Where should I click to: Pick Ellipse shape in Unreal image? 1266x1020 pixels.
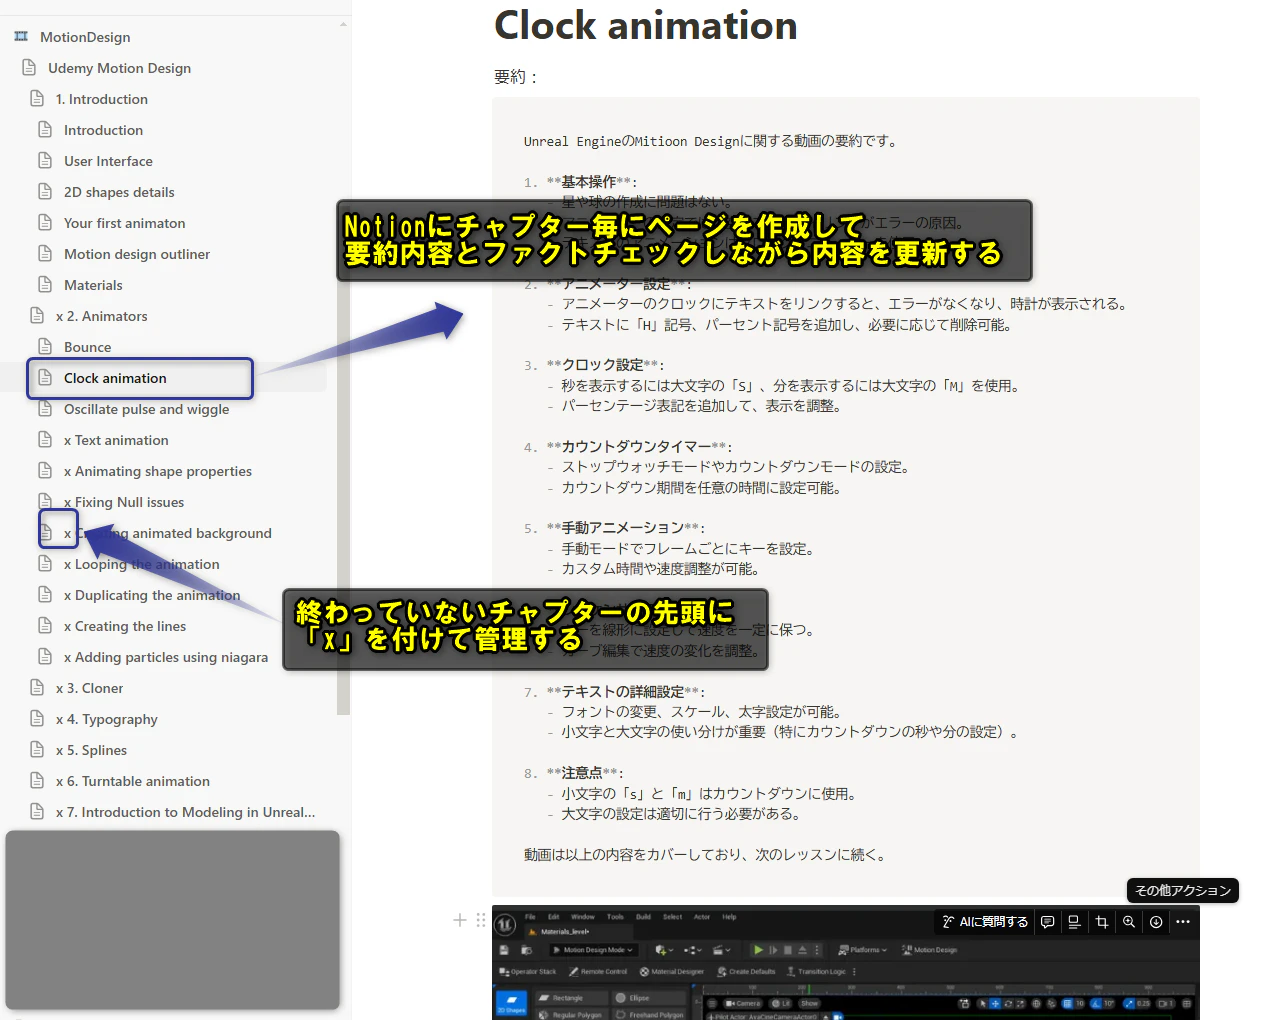coord(648,998)
